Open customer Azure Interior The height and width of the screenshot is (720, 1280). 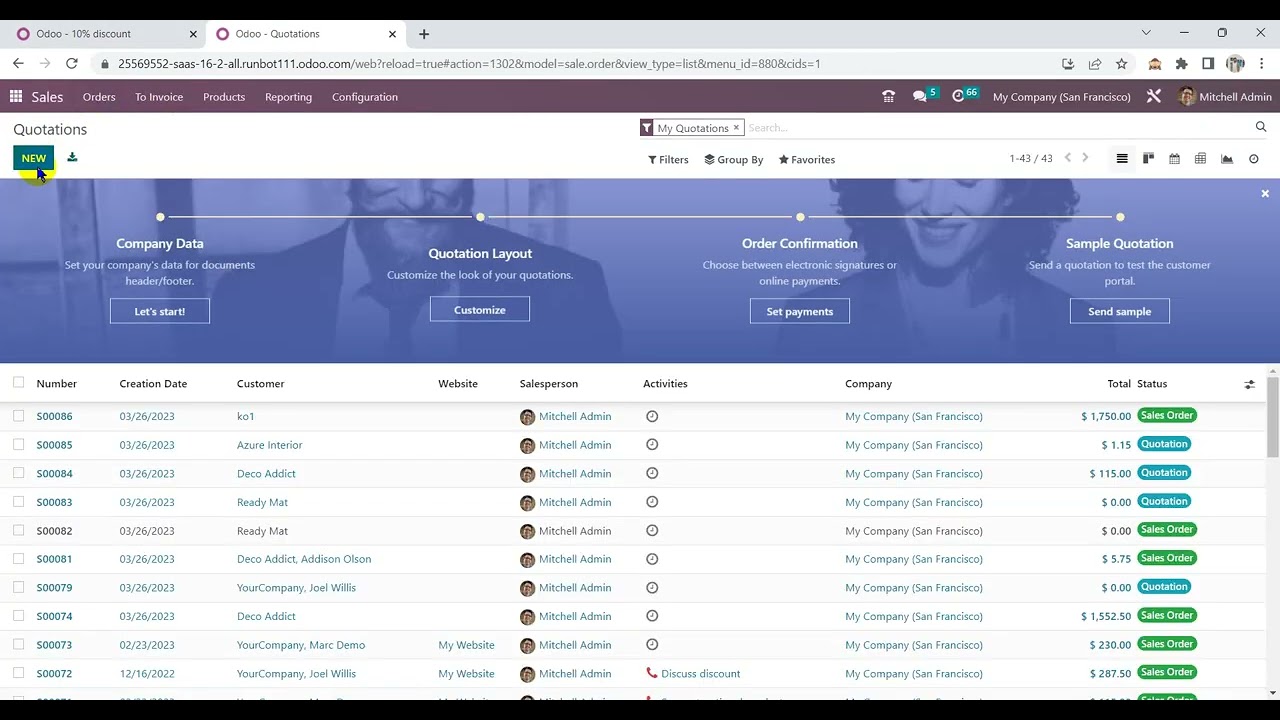point(269,444)
